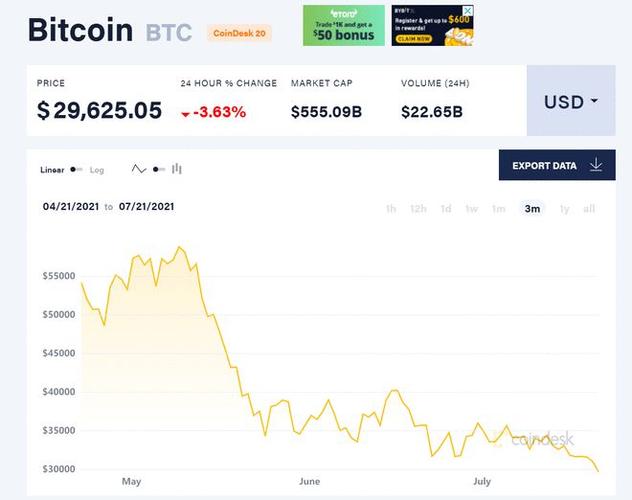Toggle line/candlestick chart type switch
Viewport: 632px width, 500px height.
158,170
